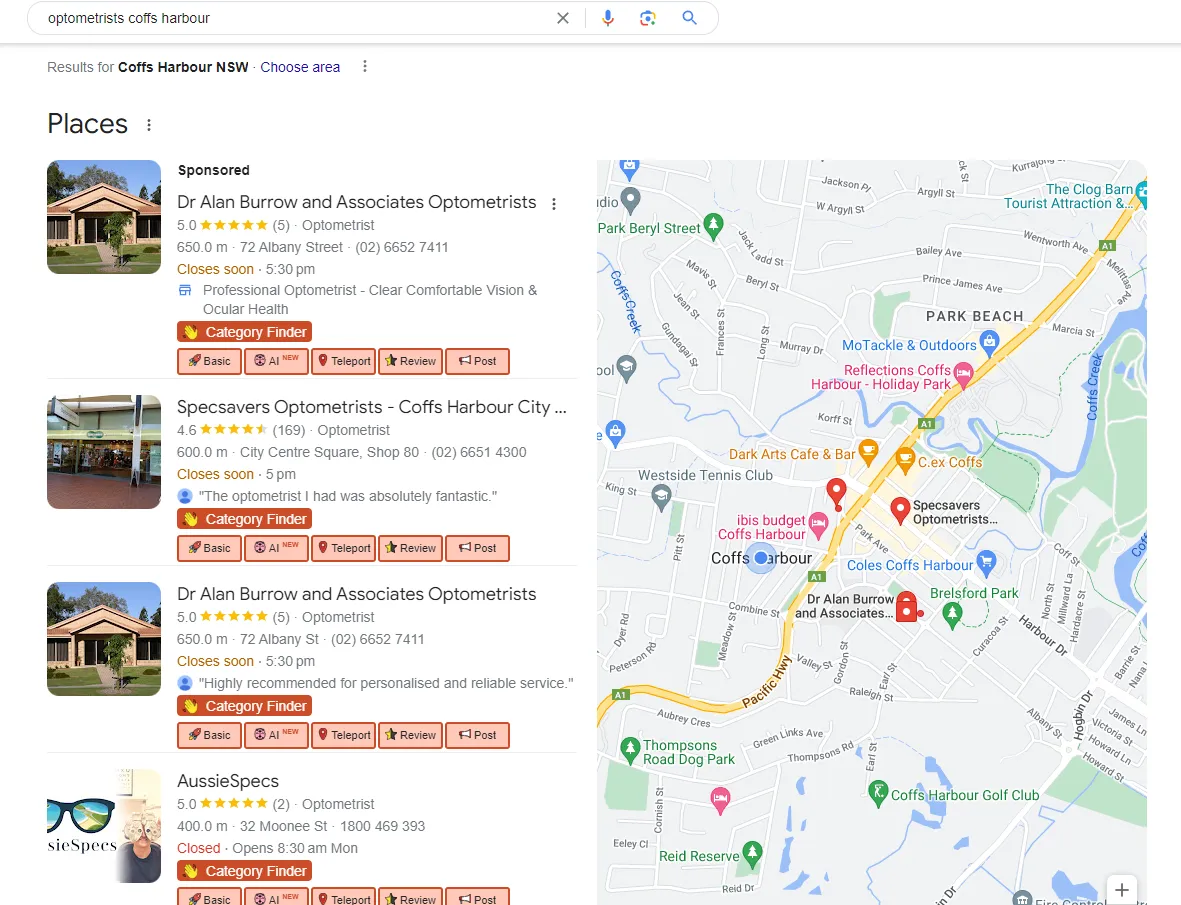
Task: Open the non-sponsored Dr Alan Burrow listing title
Action: point(356,594)
